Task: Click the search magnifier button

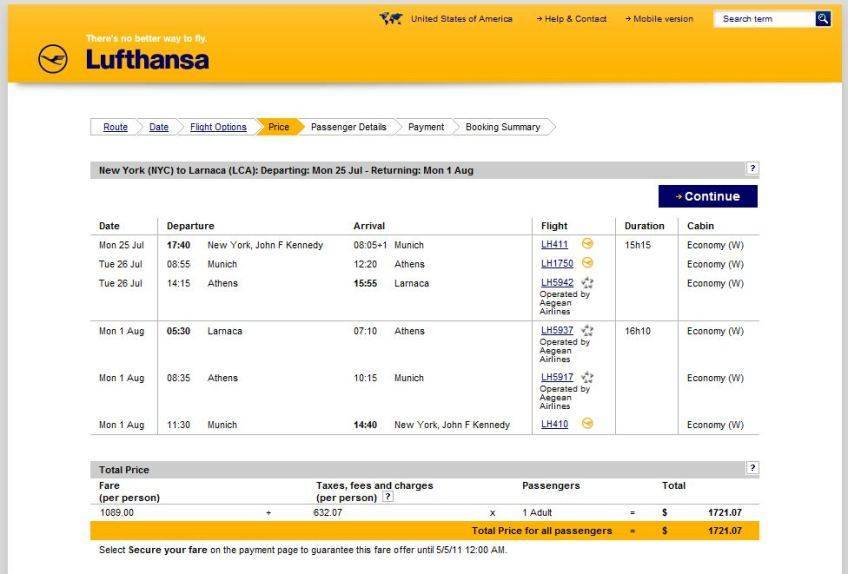Action: coord(823,19)
